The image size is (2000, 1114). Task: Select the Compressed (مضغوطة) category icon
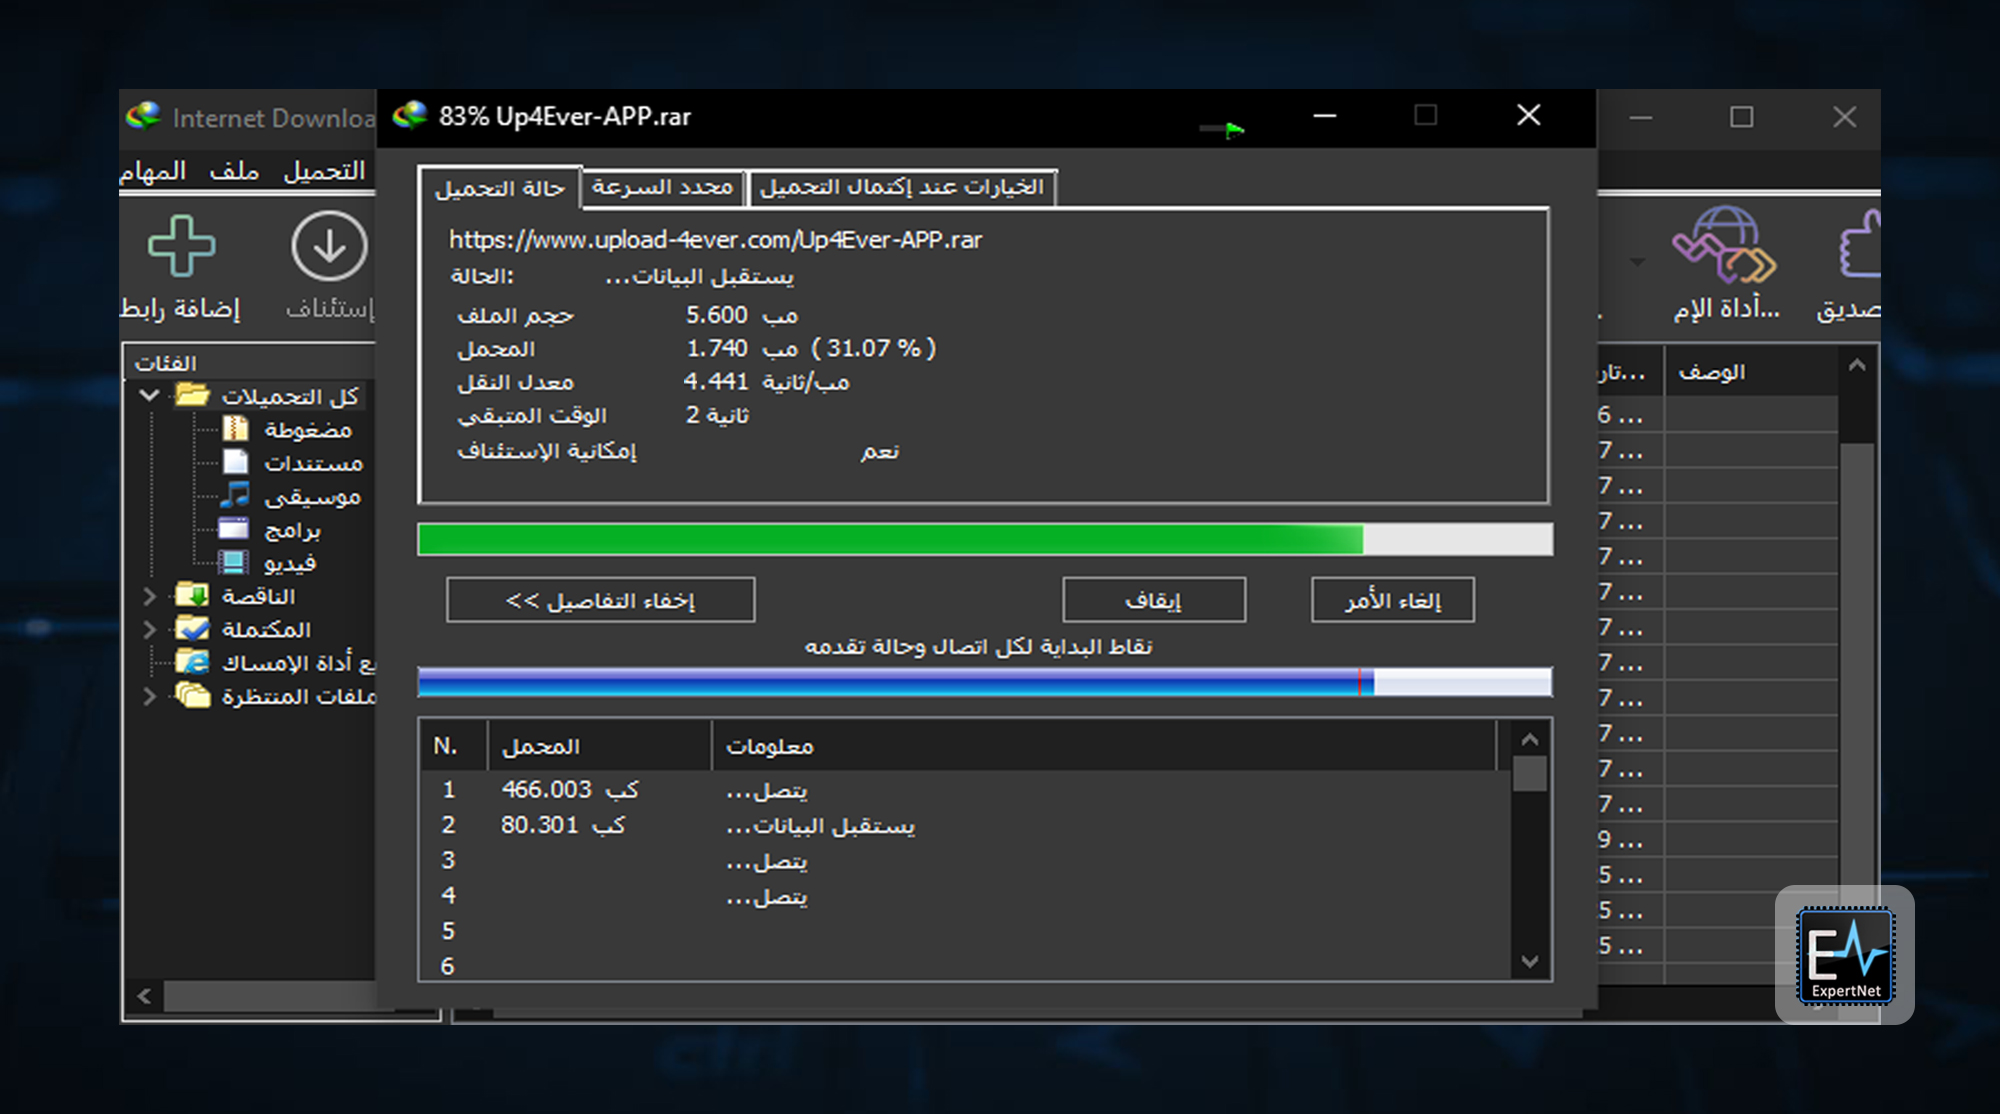coord(235,430)
